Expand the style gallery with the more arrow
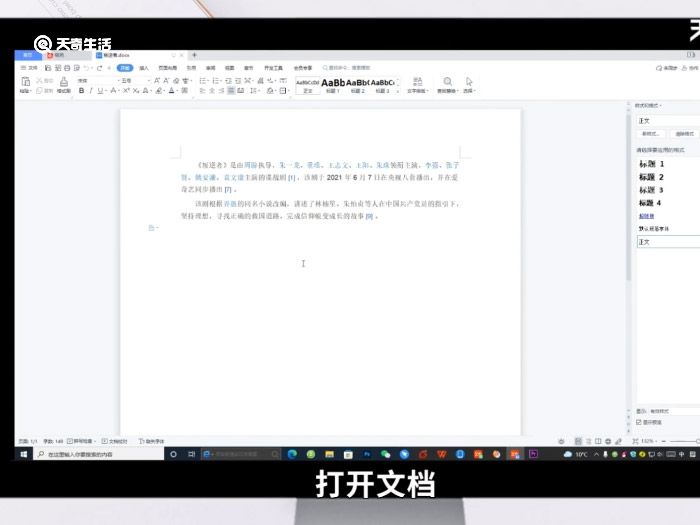This screenshot has width=700, height=525. pos(398,91)
